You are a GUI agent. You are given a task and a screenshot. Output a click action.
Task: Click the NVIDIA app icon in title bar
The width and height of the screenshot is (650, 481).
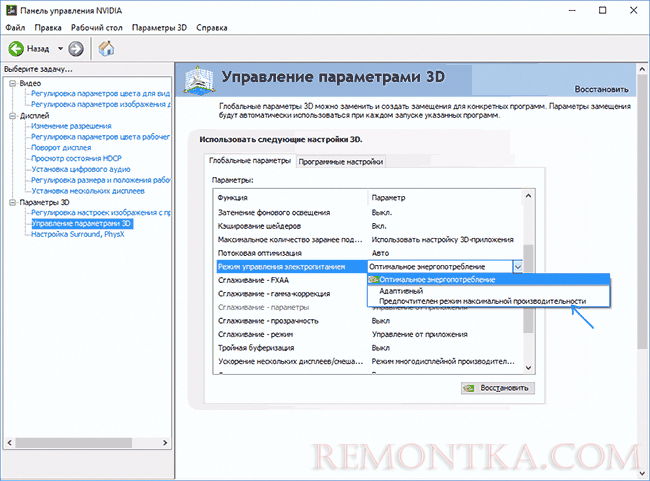pos(11,10)
